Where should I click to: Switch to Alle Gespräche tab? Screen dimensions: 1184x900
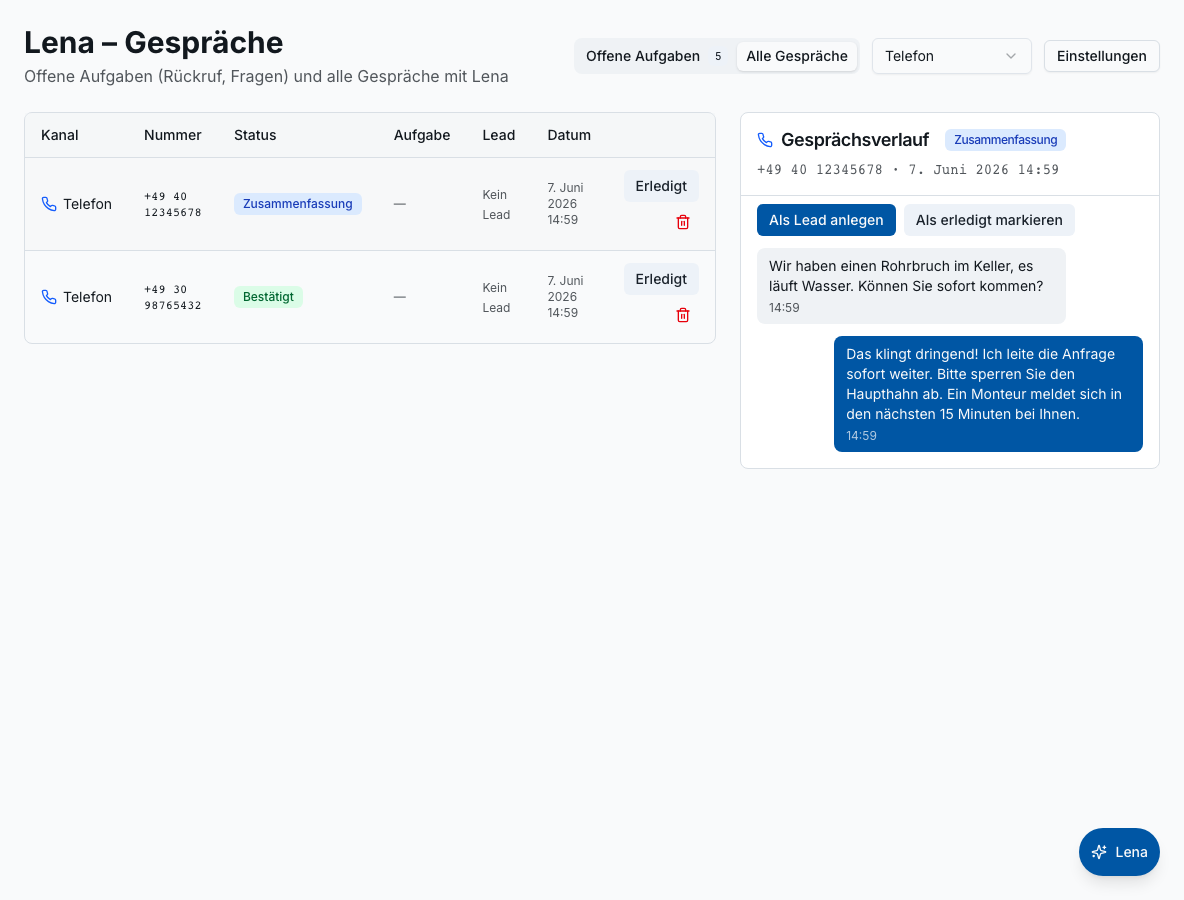[x=797, y=56]
